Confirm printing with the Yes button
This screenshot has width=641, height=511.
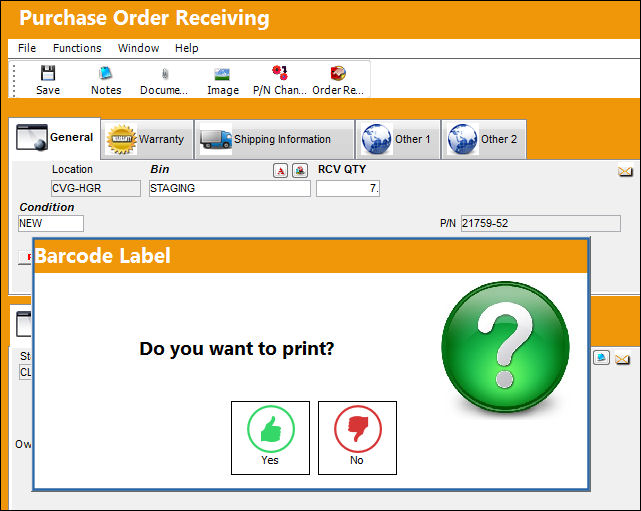(x=270, y=438)
